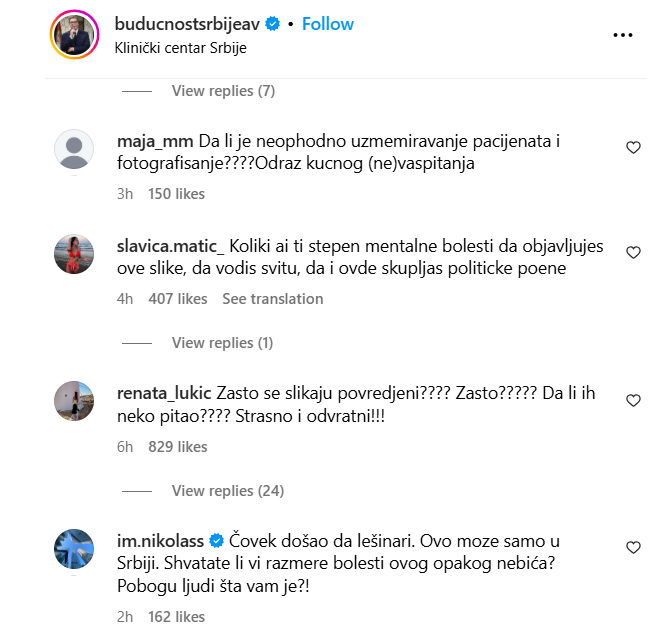View the 829 likes on renata_lukic's comment
This screenshot has width=664, height=638.
pyautogui.click(x=177, y=447)
